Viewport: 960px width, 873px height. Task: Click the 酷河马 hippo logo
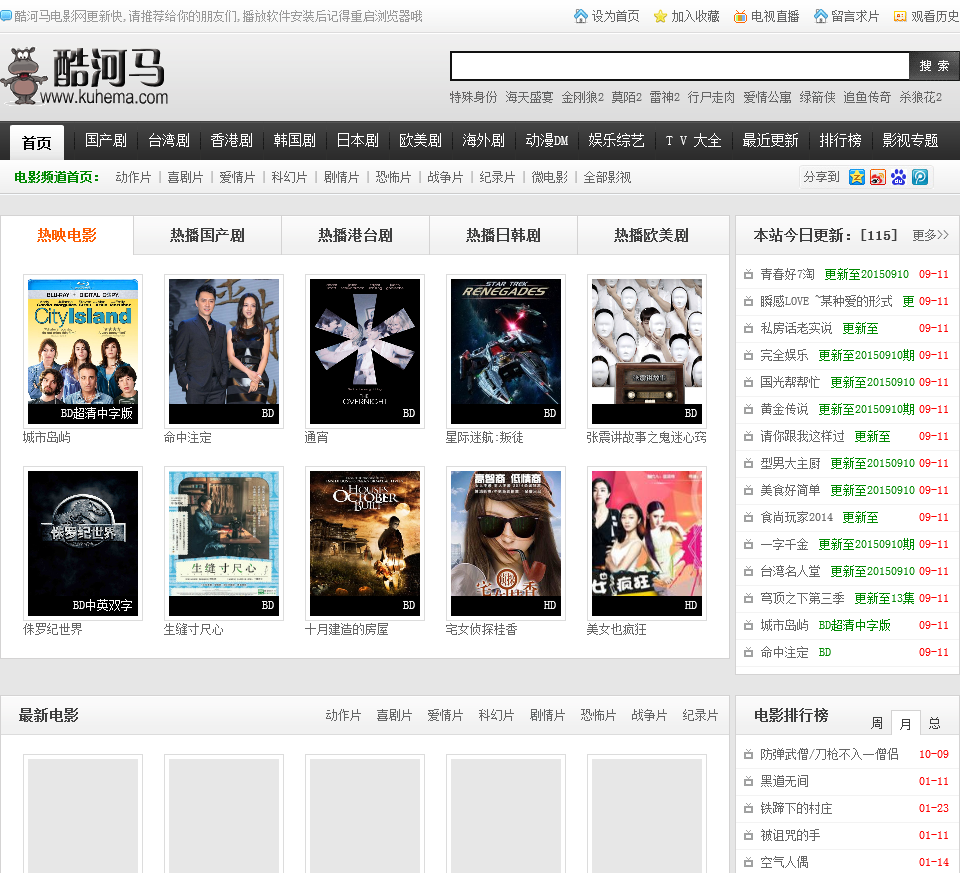point(84,76)
